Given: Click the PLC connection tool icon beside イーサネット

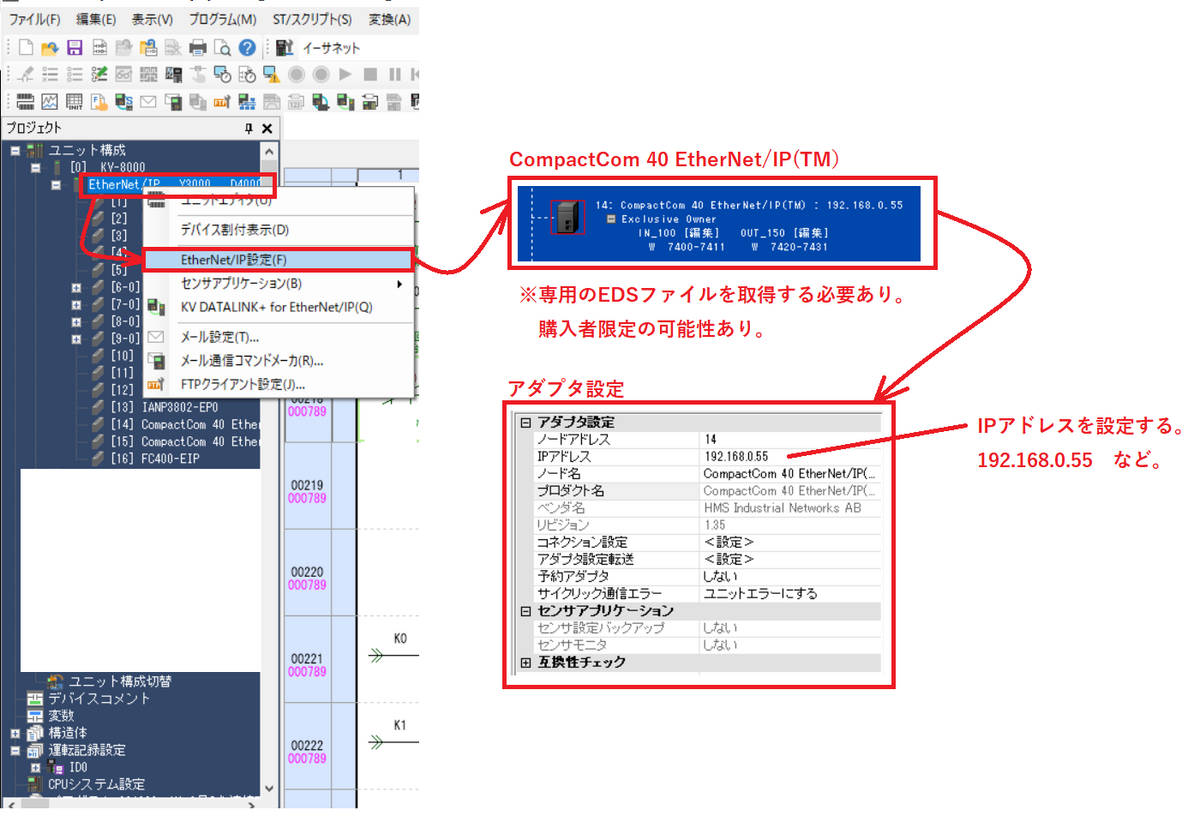Looking at the screenshot, I should tap(284, 47).
